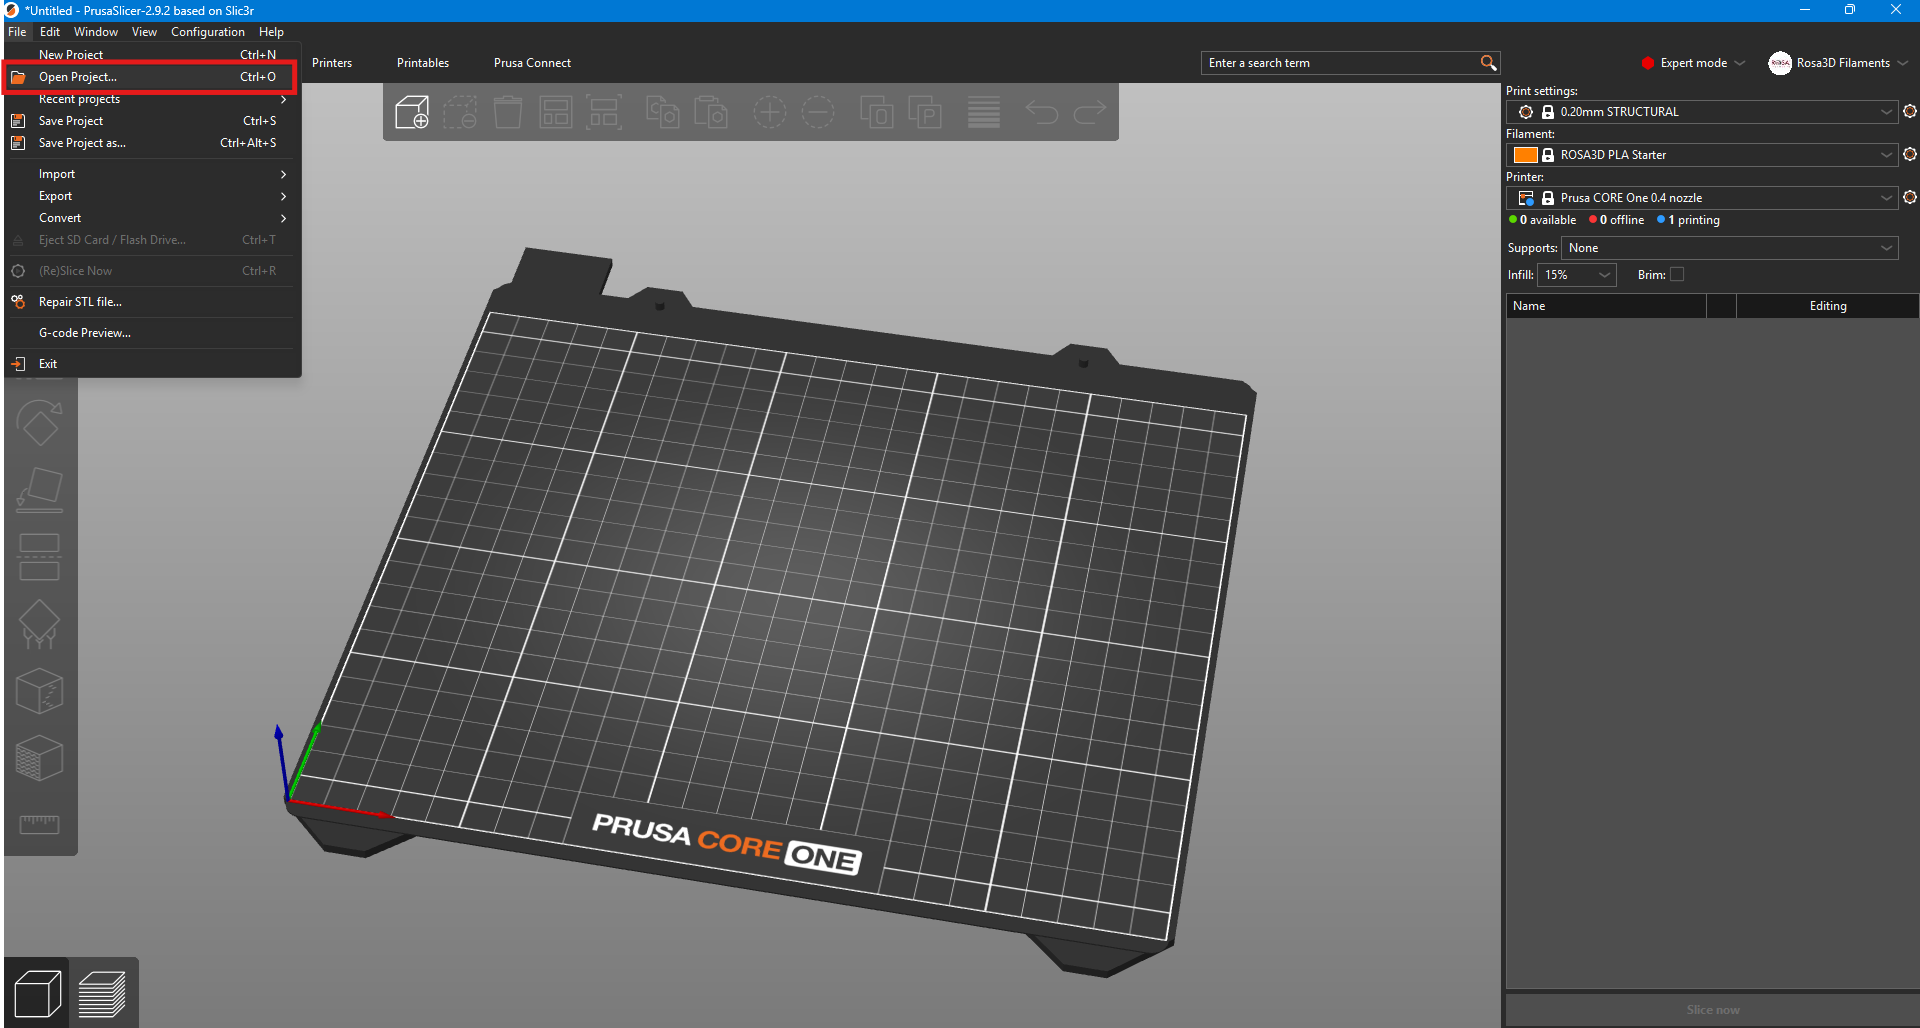Screen dimensions: 1920x1028
Task: Click the search term input field
Action: pos(1340,63)
